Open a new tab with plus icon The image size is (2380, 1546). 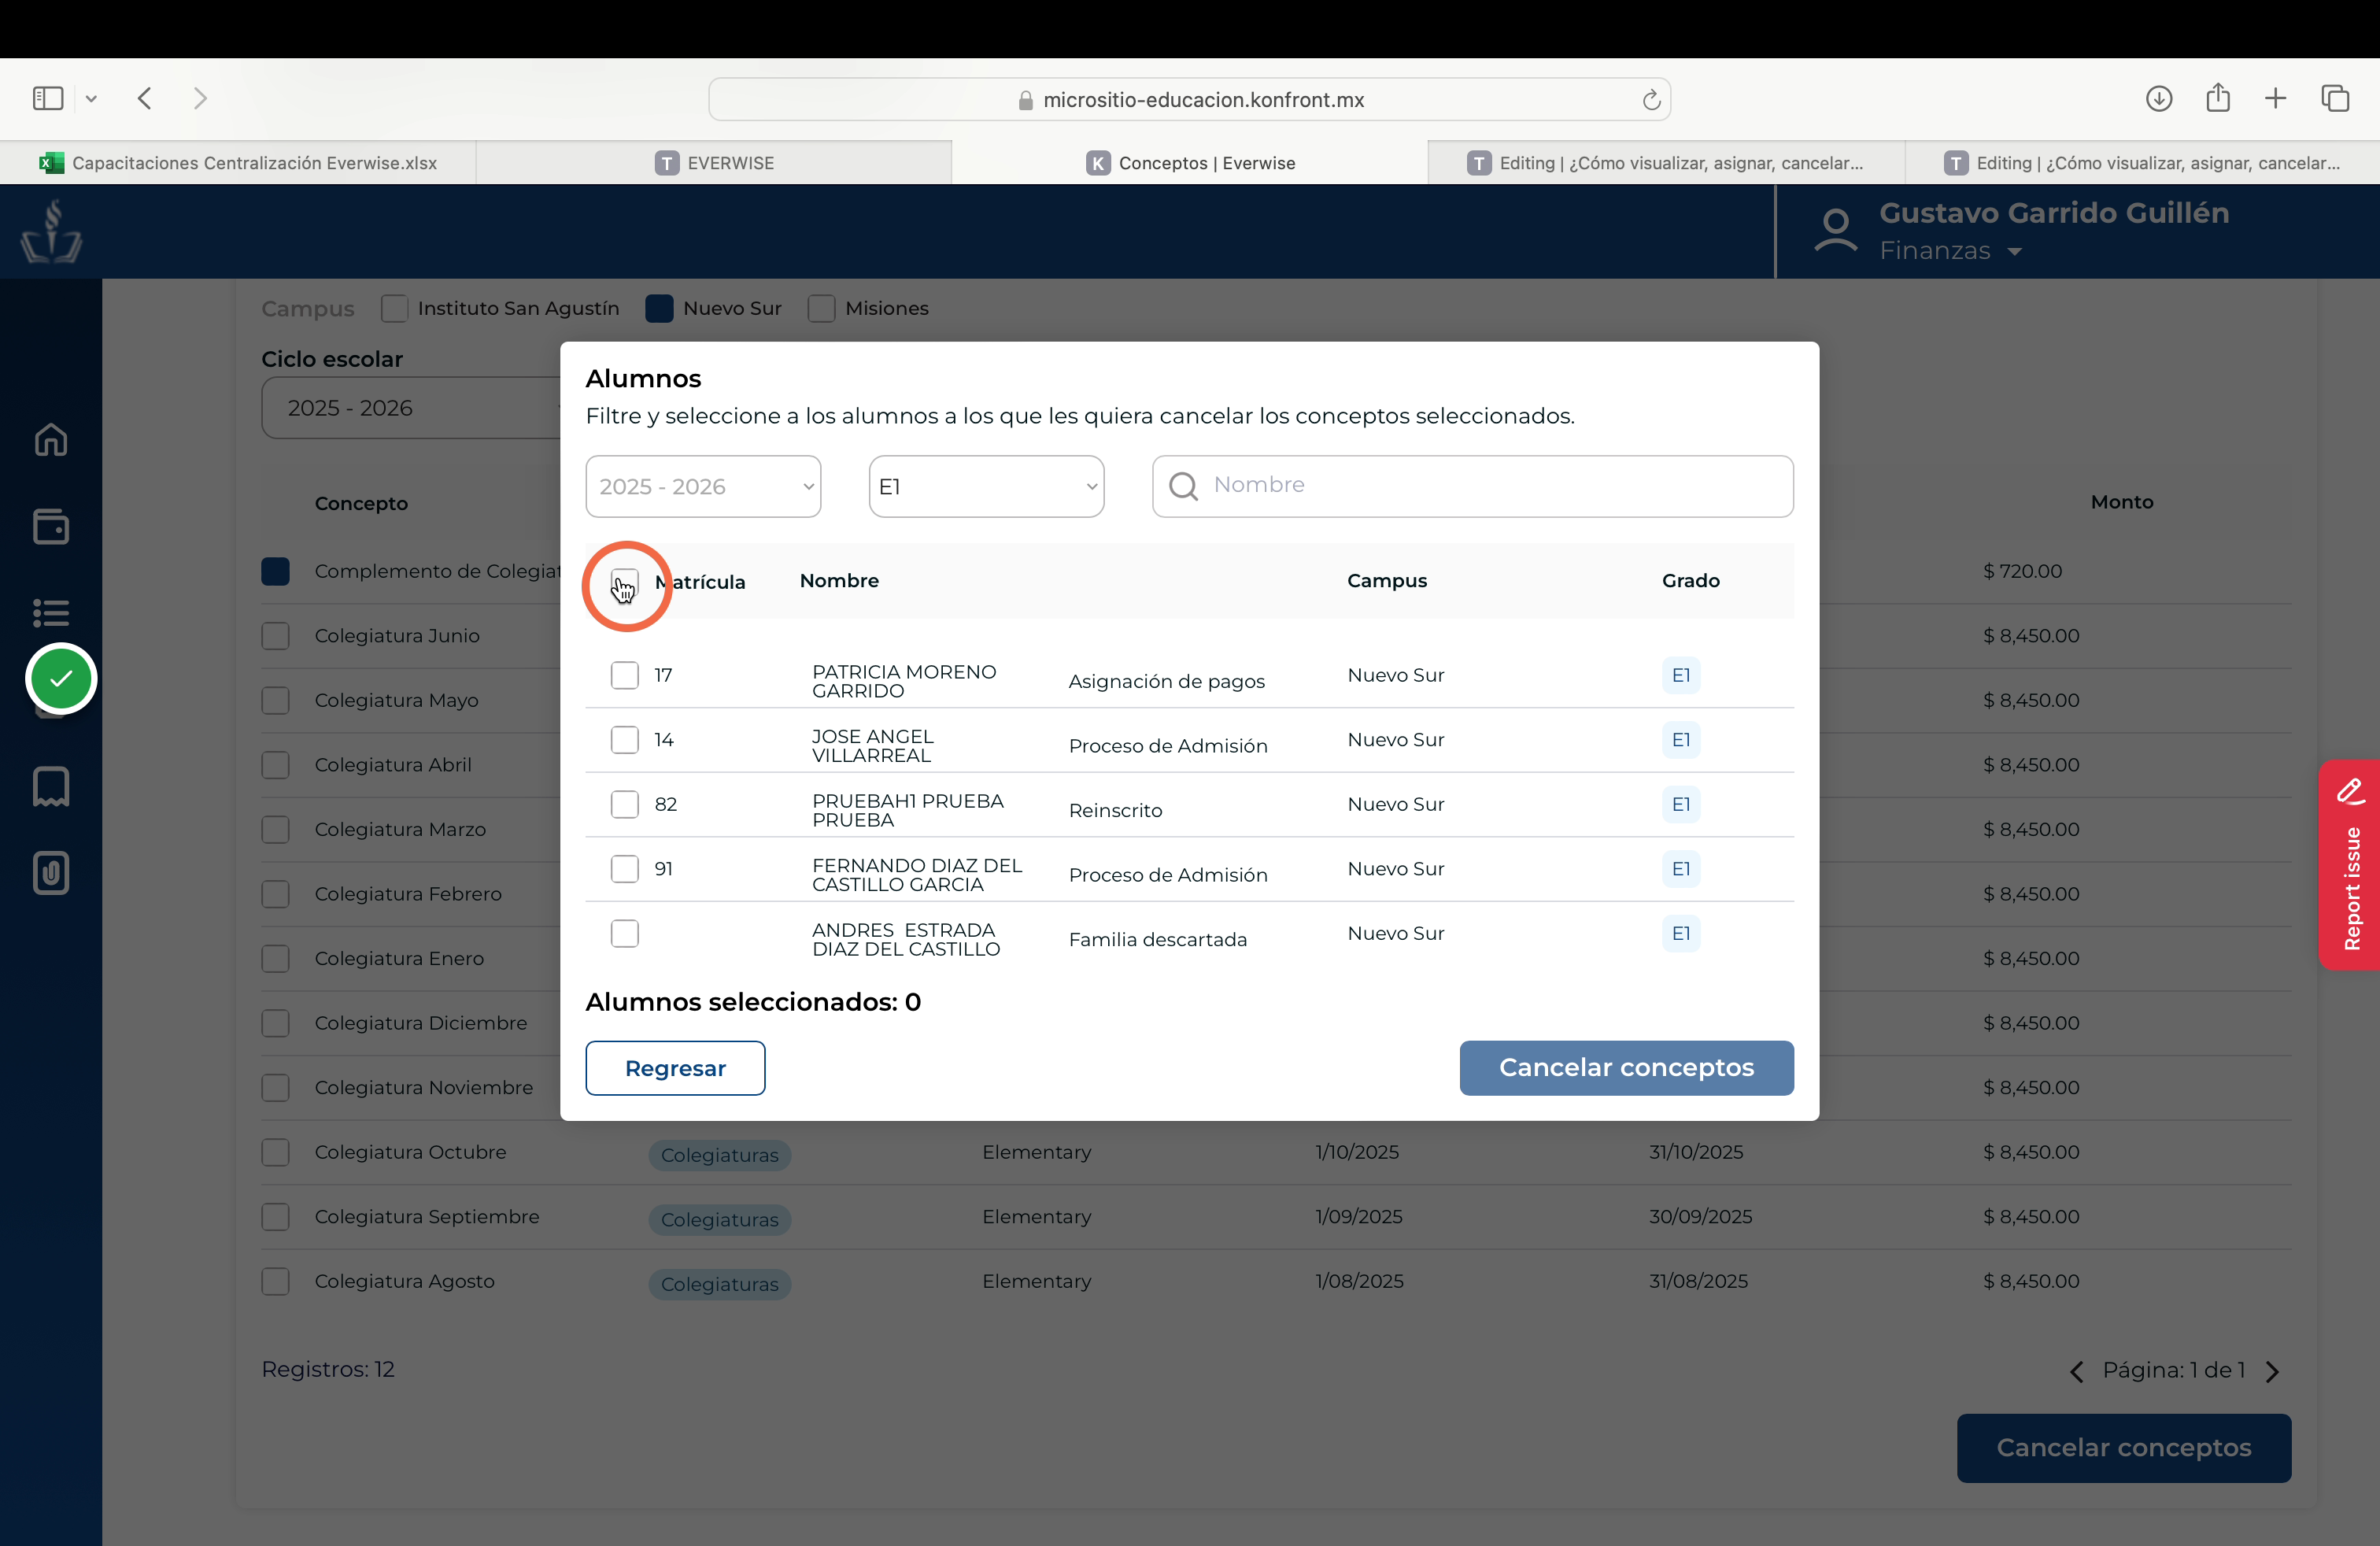pos(2276,98)
